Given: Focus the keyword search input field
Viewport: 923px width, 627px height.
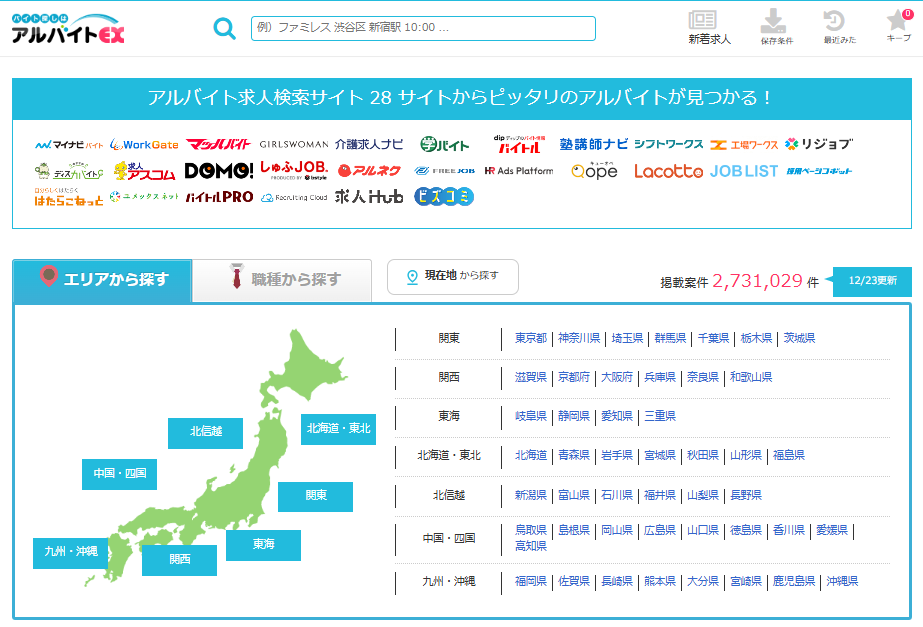Looking at the screenshot, I should 423,28.
